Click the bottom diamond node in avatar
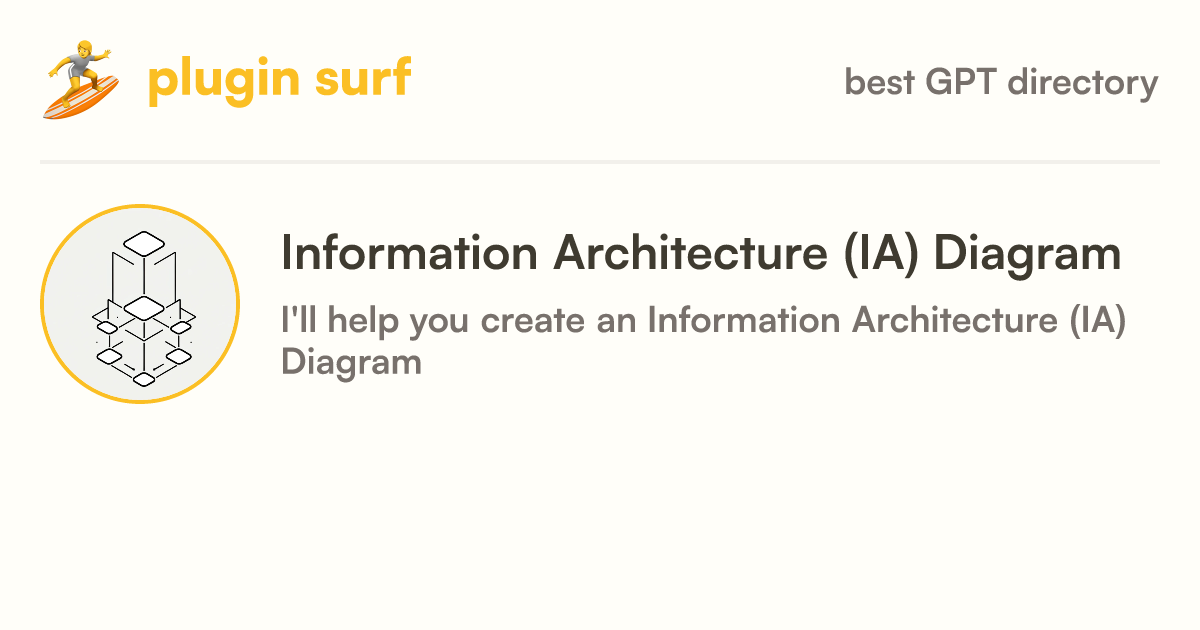 pos(144,377)
